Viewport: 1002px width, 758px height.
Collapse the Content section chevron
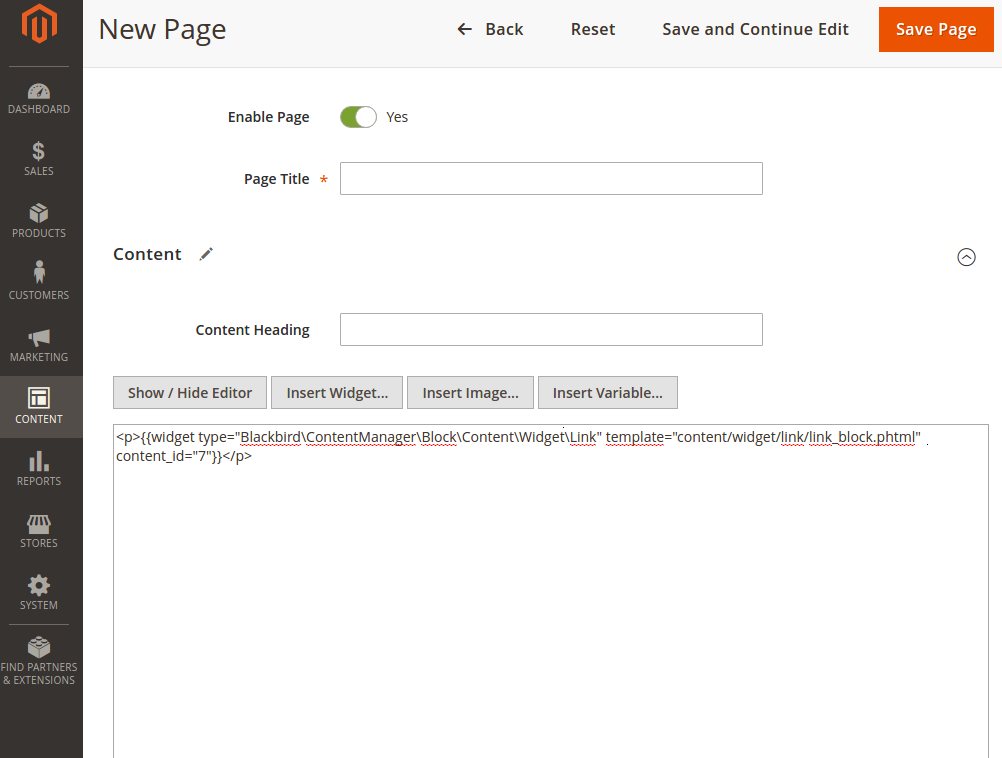pyautogui.click(x=966, y=257)
